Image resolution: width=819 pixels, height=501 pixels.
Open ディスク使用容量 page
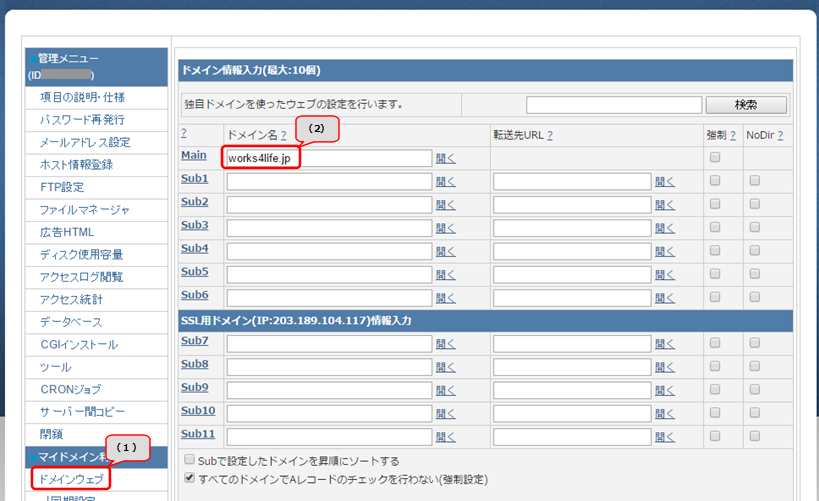click(81, 254)
